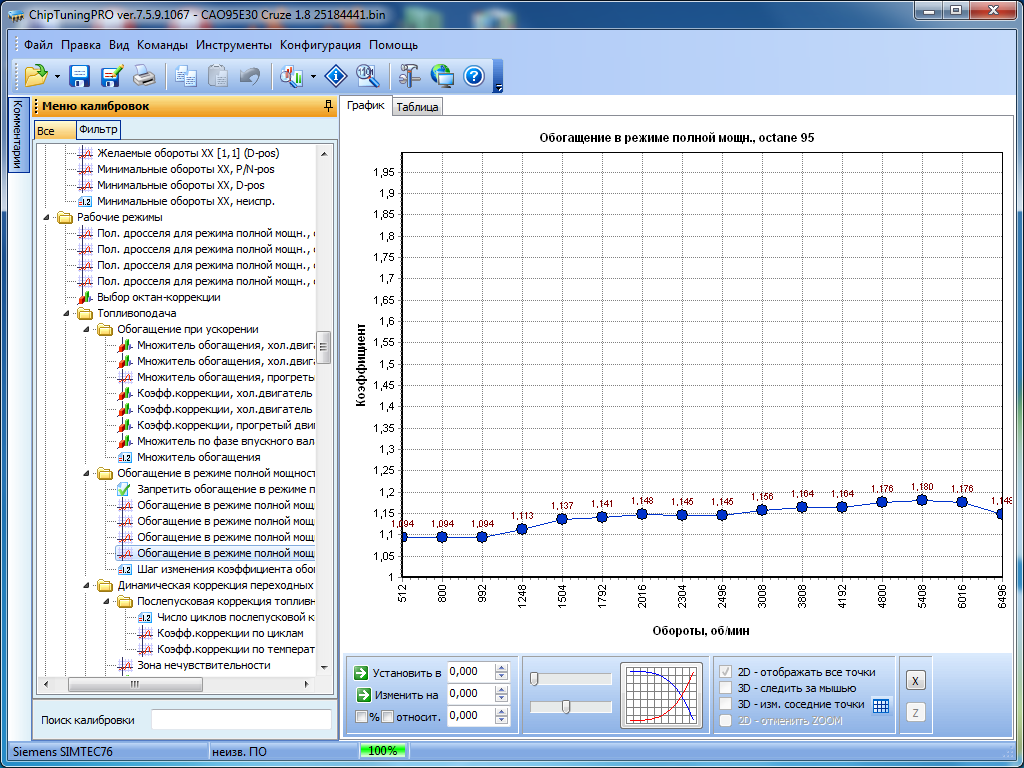Image resolution: width=1024 pixels, height=768 pixels.
Task: Click the Save As floppy-with-pencil icon
Action: coord(111,75)
